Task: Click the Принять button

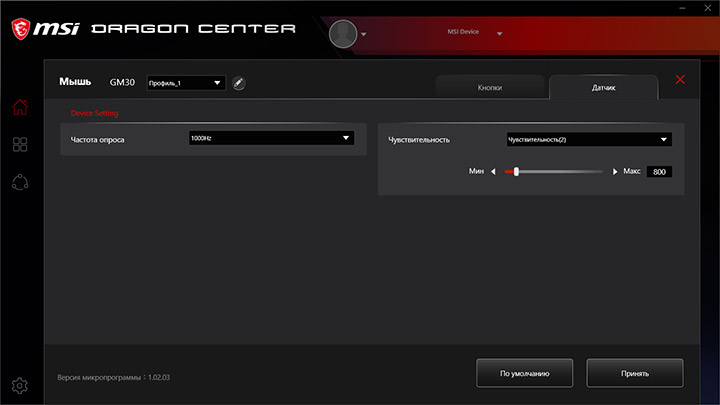Action: point(635,373)
